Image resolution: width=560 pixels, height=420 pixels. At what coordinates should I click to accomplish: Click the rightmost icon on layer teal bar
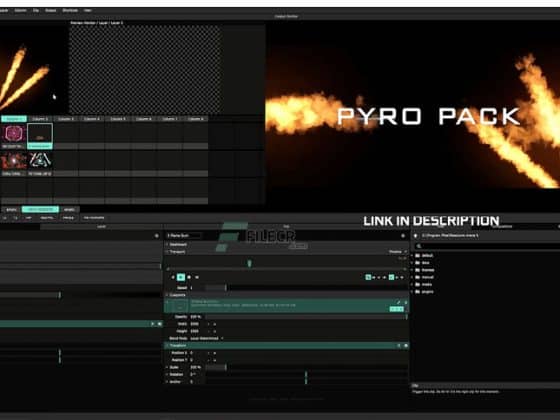pos(159,324)
